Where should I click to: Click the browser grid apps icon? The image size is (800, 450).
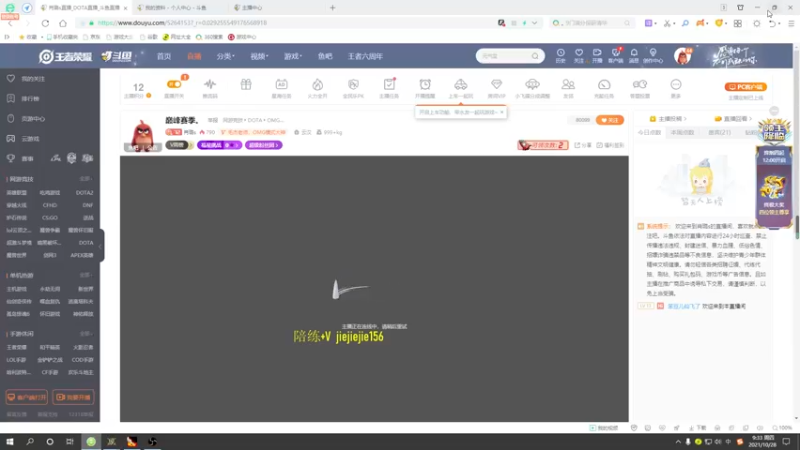pos(738,23)
